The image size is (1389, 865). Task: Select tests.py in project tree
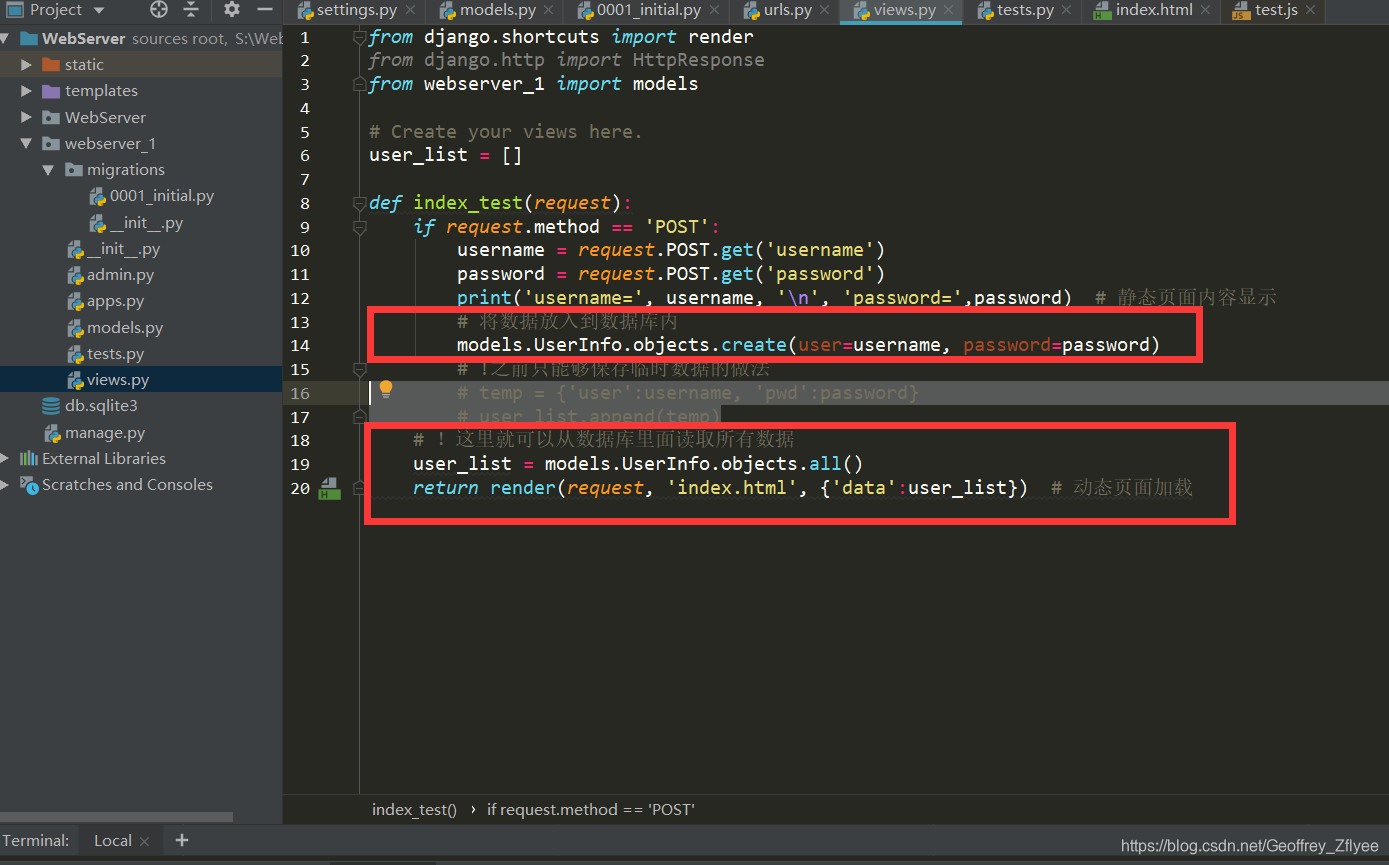(115, 354)
